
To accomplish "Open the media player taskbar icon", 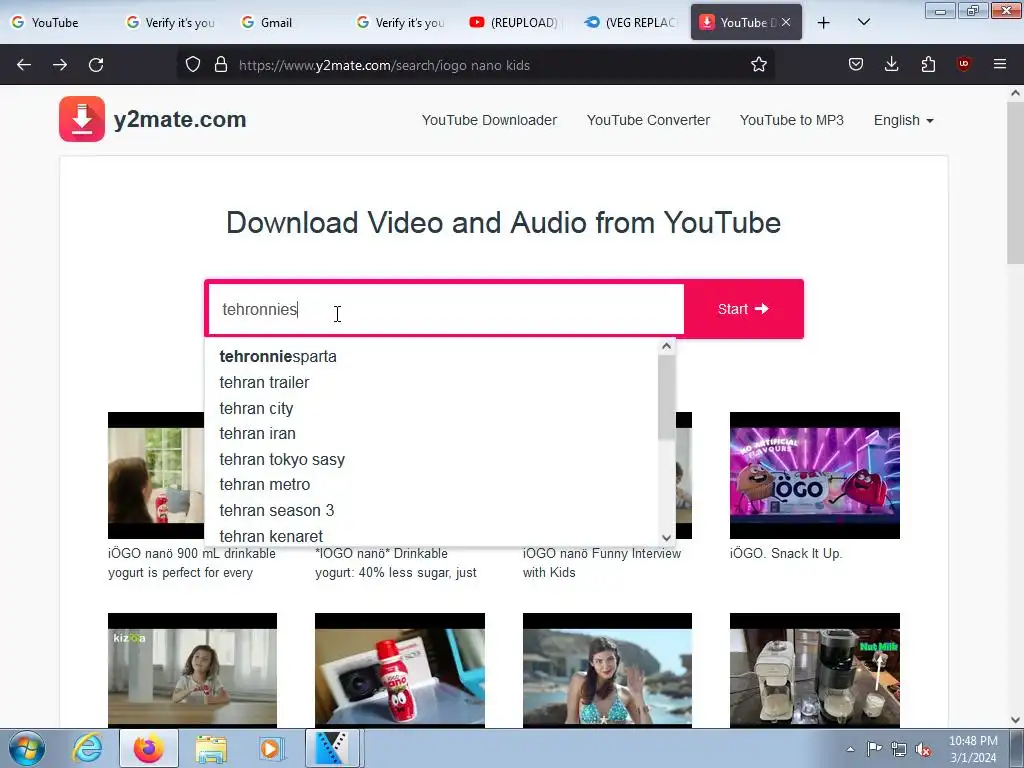I will [270, 748].
